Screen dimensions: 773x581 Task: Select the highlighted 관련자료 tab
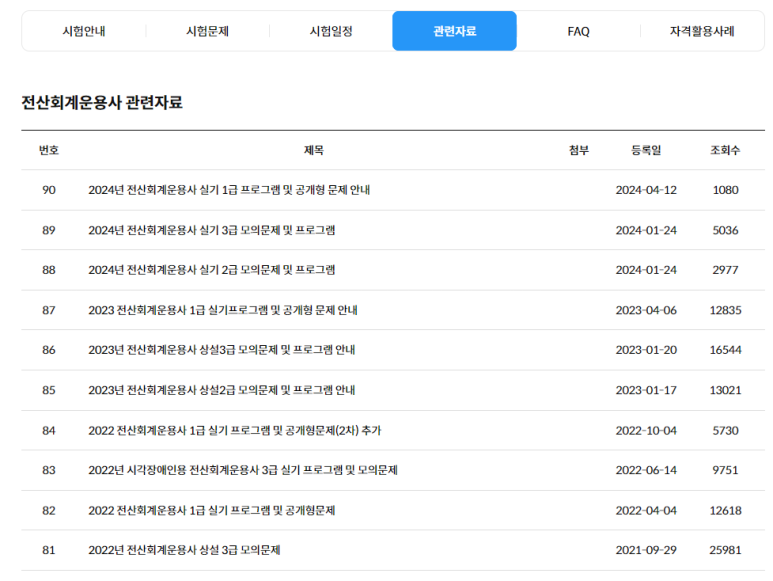coord(455,31)
